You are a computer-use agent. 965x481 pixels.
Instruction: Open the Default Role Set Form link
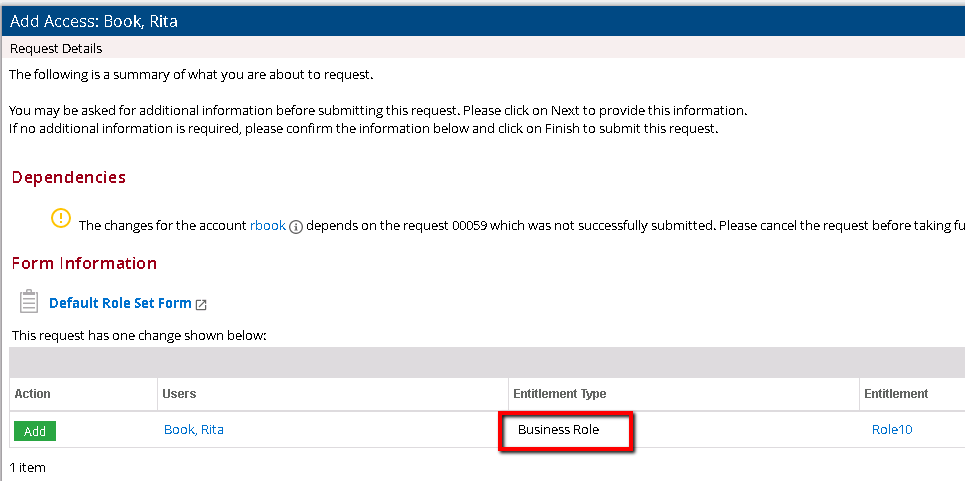click(120, 303)
